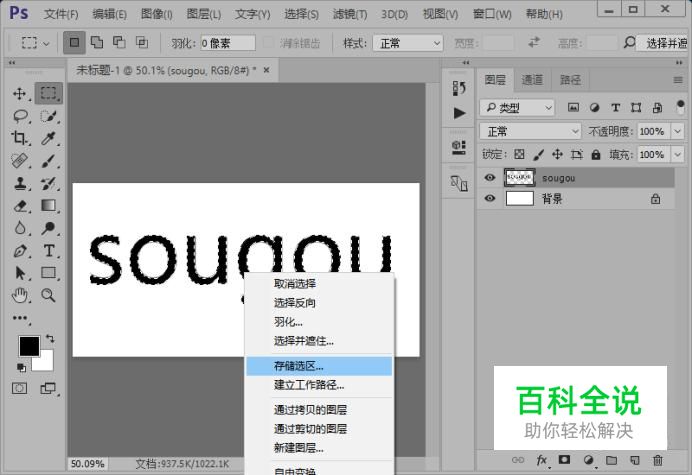Screen dimensions: 692x475
Task: Select the Gradient tool
Action: coord(49,206)
